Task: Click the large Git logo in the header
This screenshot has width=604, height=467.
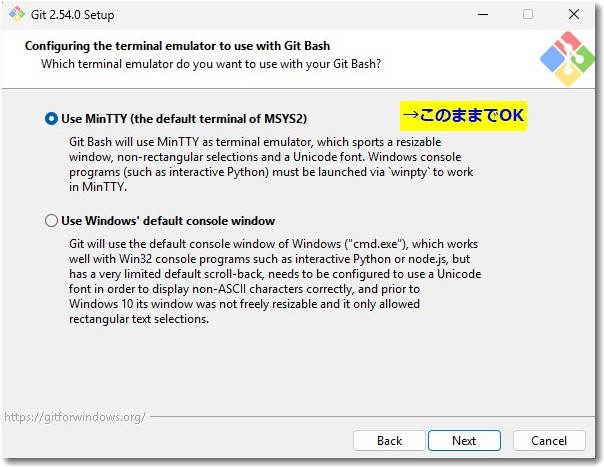Action: point(567,59)
